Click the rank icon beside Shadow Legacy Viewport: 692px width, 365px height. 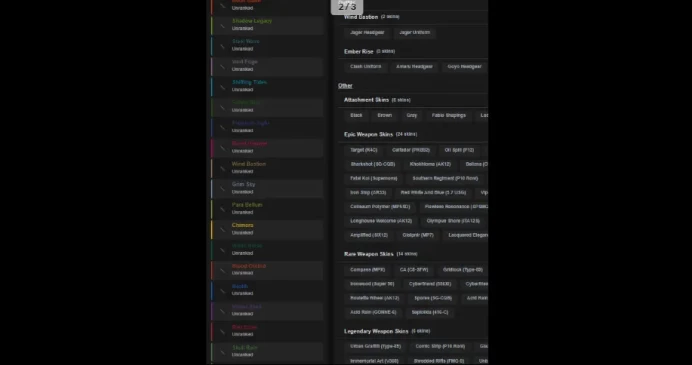[x=223, y=26]
